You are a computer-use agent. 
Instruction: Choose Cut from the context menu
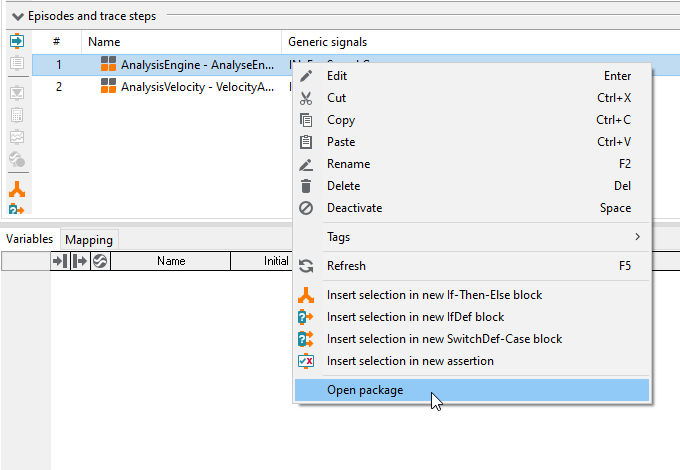472,98
